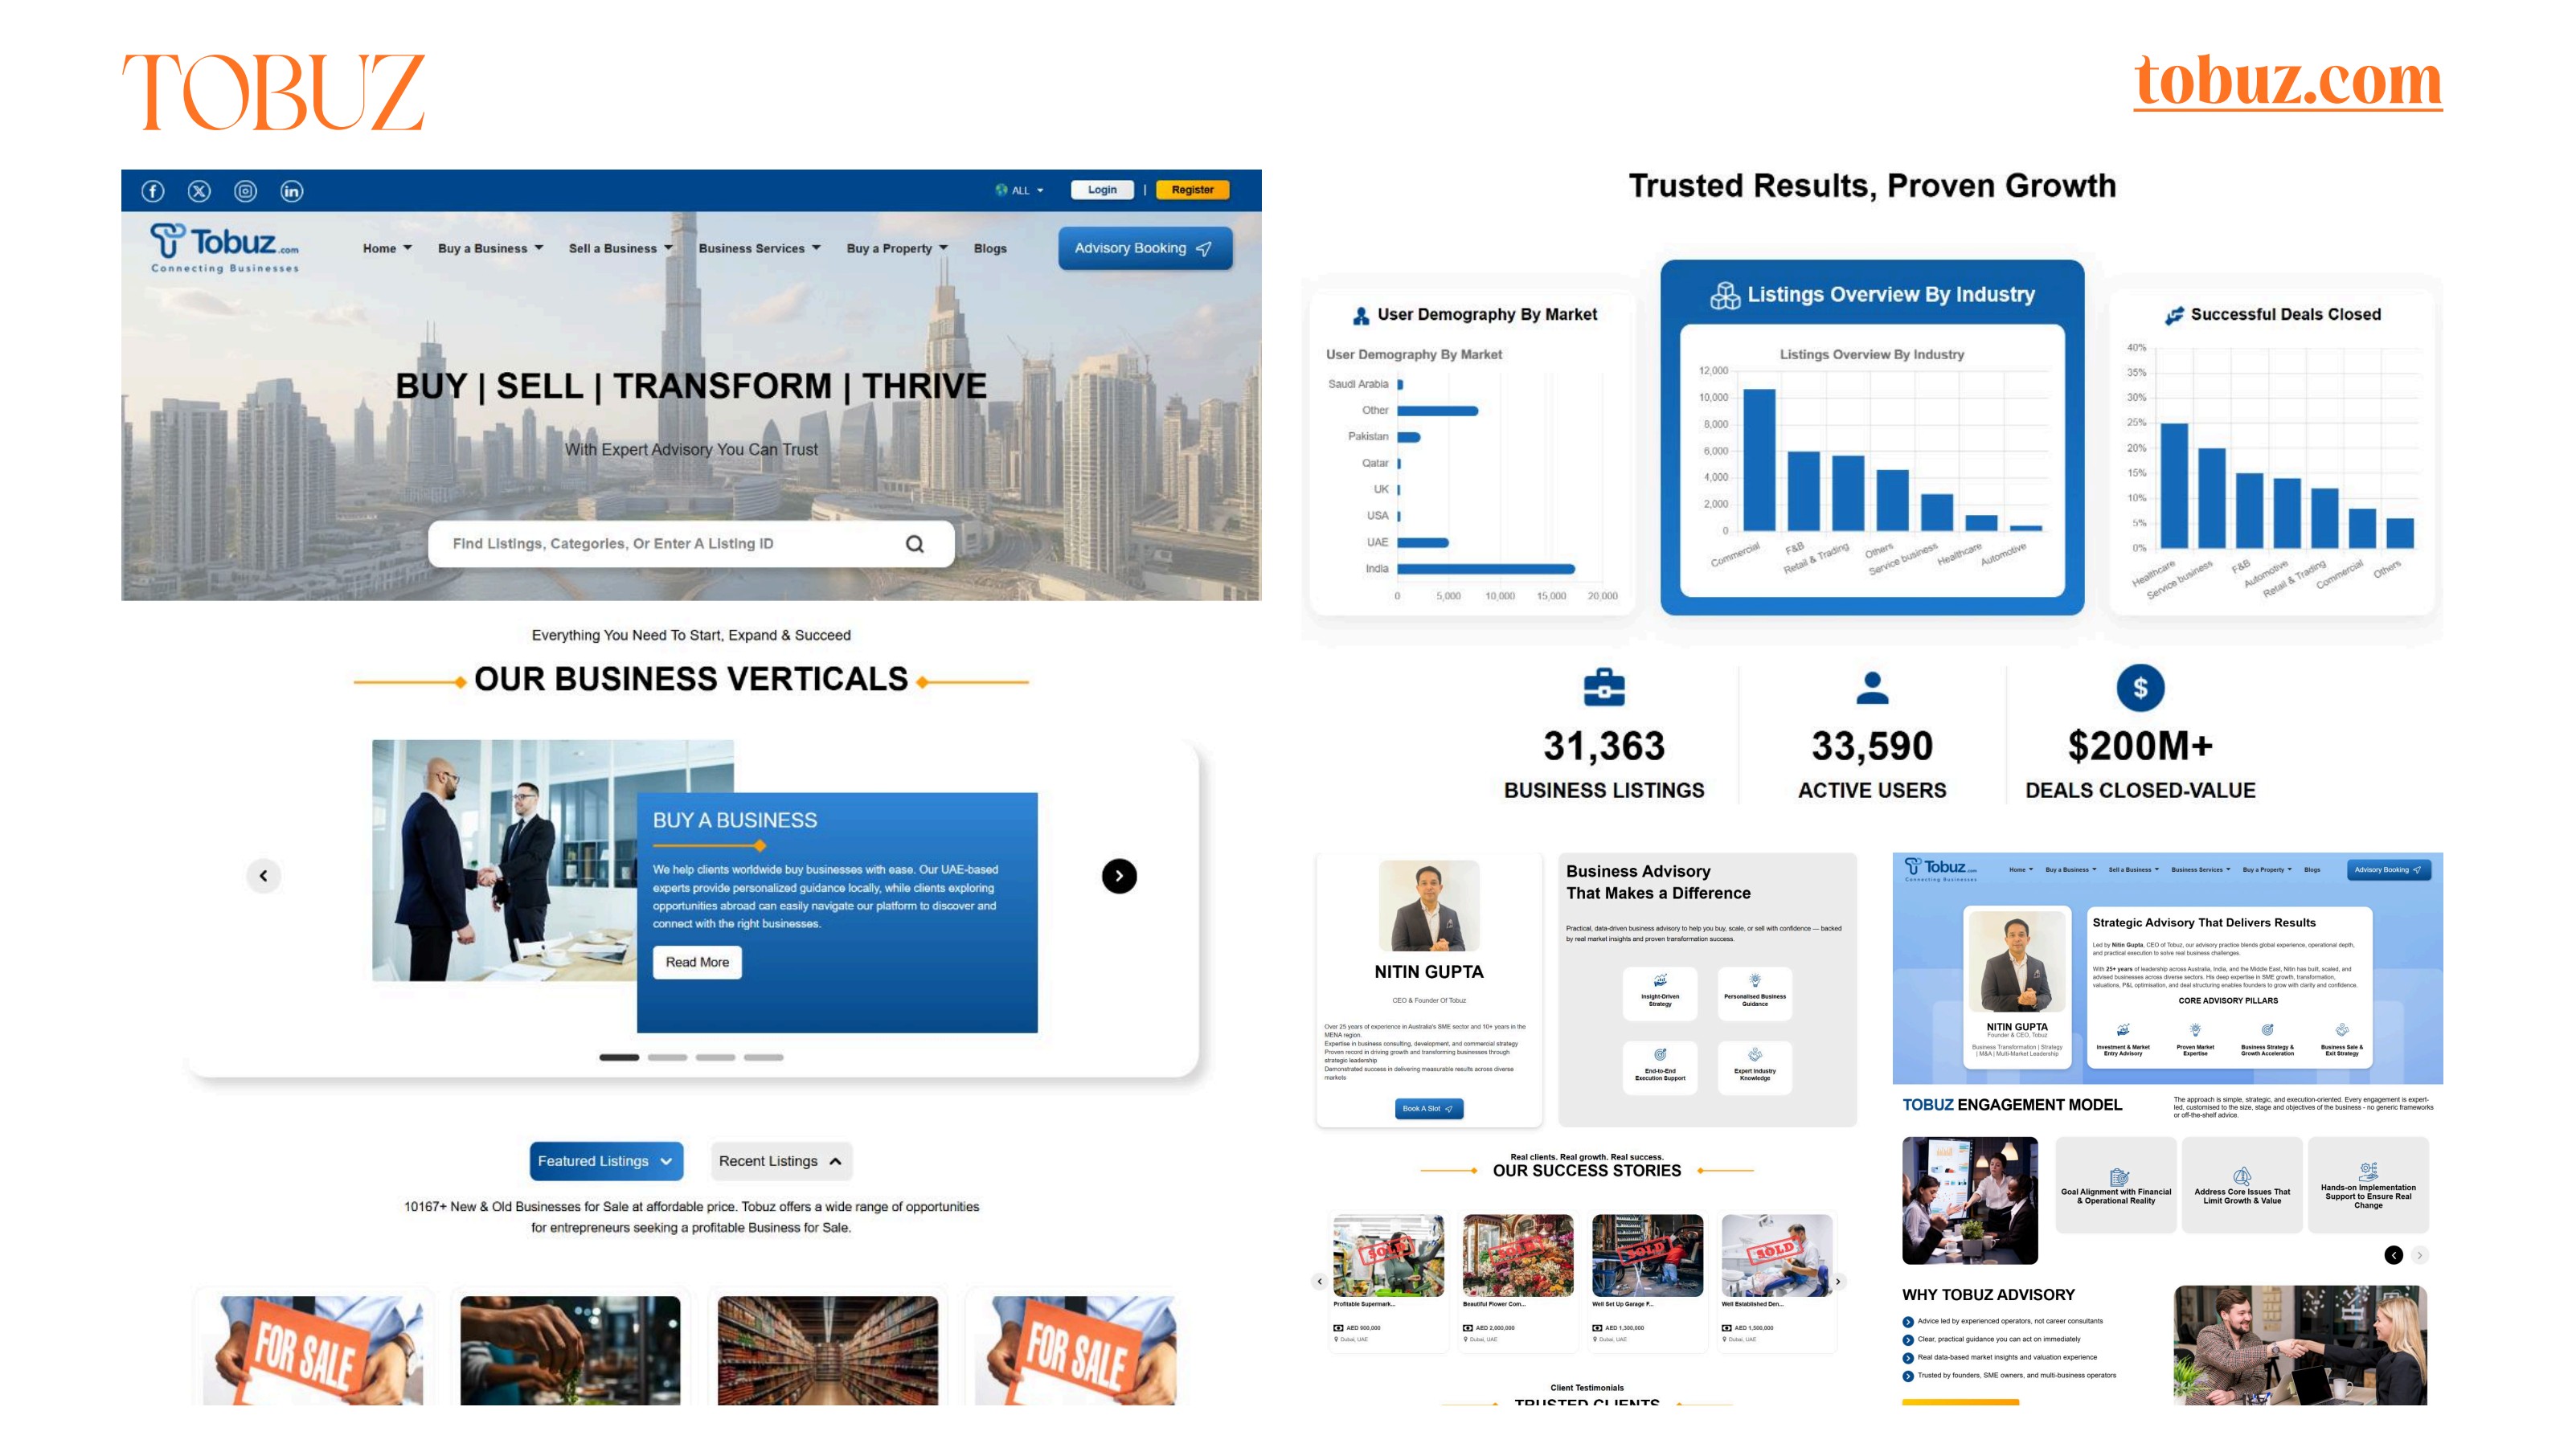This screenshot has width=2572, height=1456.
Task: Open the X (Twitter) social icon
Action: coord(199,191)
